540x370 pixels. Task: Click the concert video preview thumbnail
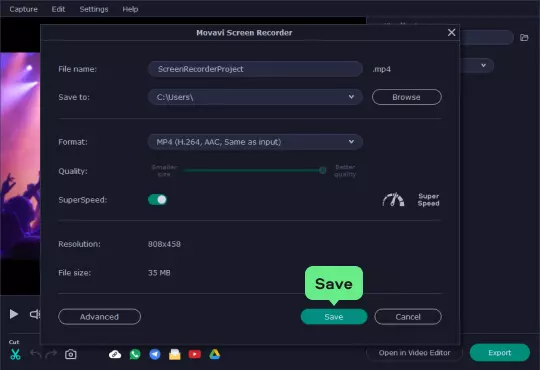tap(20, 155)
